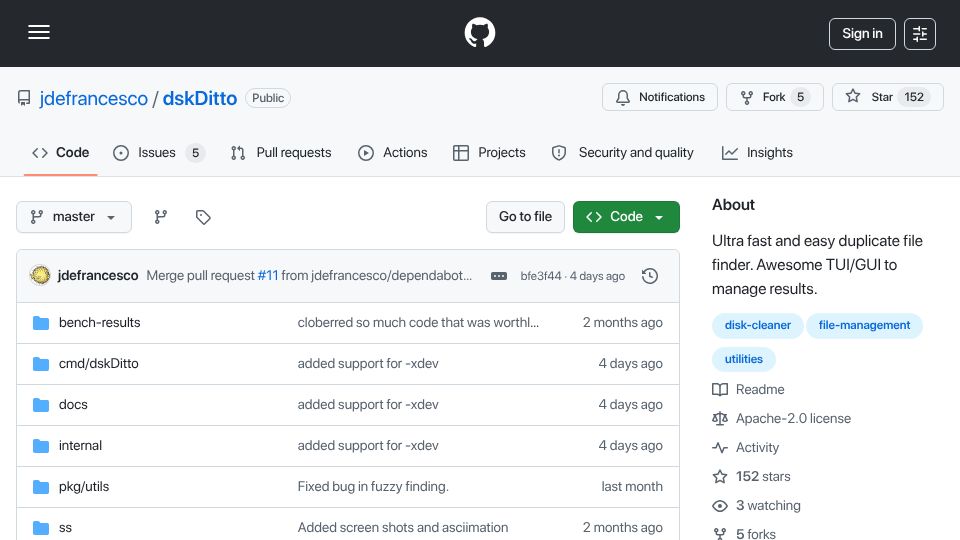This screenshot has height=540, width=960.
Task: Open commit bfe3f44 hash link
Action: pos(541,276)
